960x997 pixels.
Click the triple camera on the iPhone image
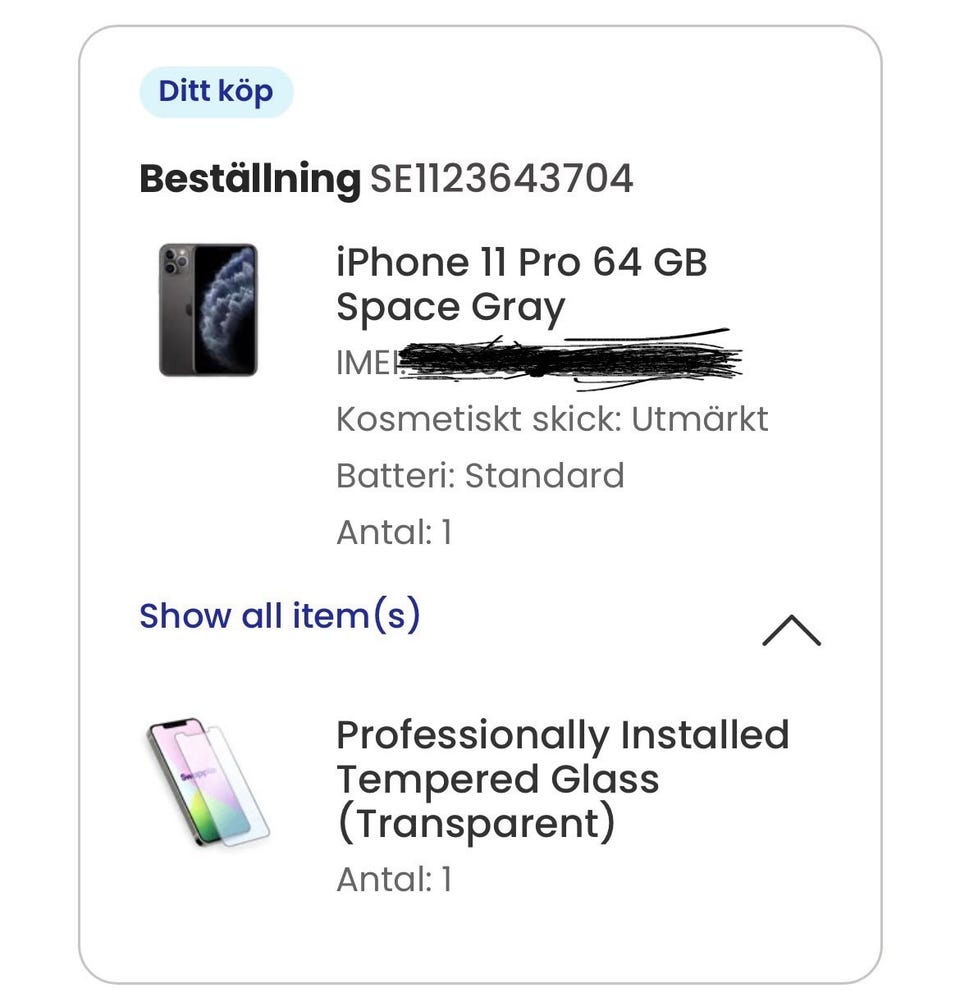tap(175, 261)
